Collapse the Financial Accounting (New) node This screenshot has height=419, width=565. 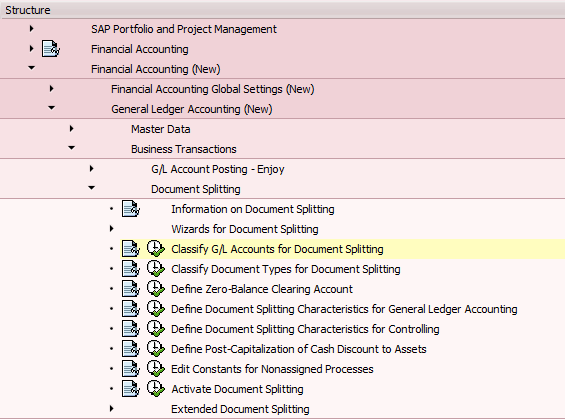pos(32,68)
